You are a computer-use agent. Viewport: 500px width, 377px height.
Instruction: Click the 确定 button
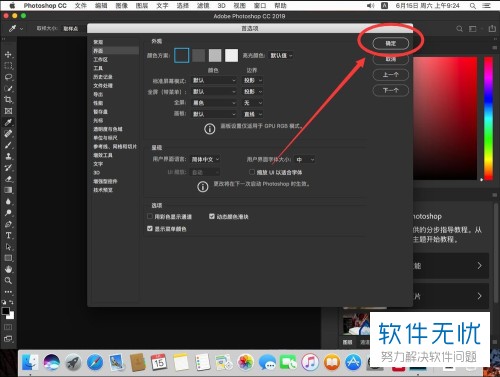coord(390,43)
